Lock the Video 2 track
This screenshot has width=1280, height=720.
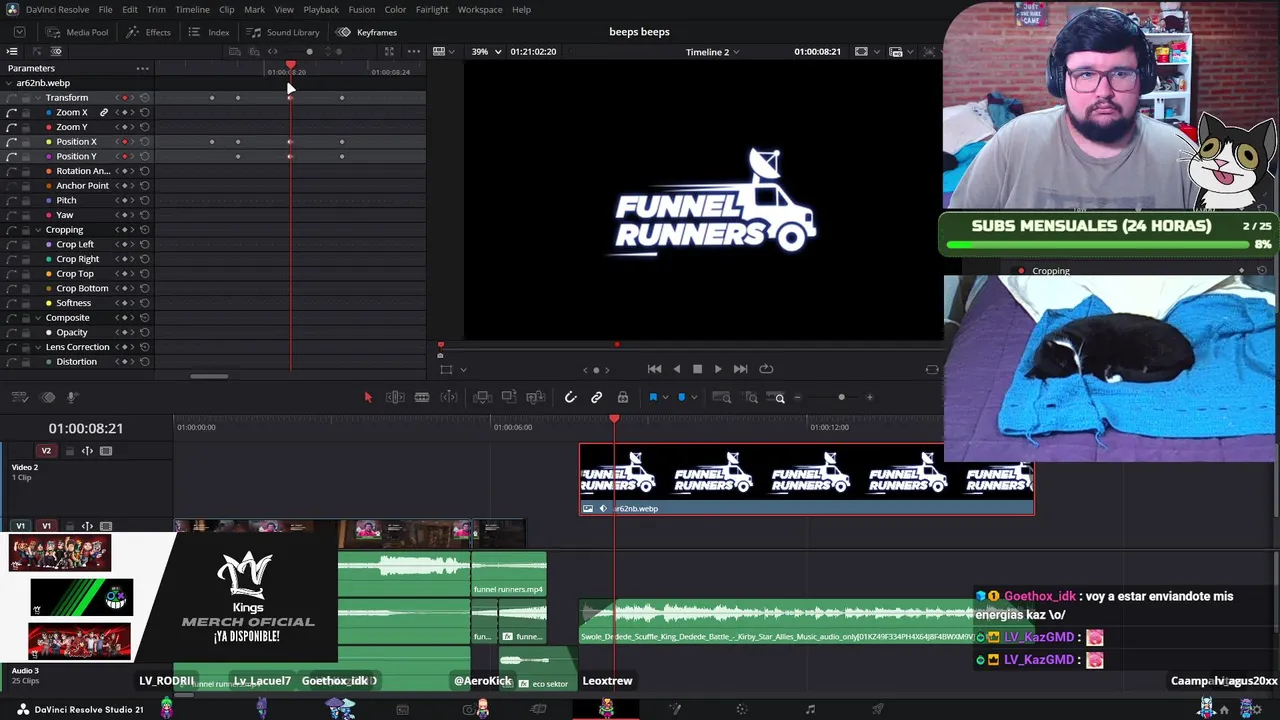[68, 451]
